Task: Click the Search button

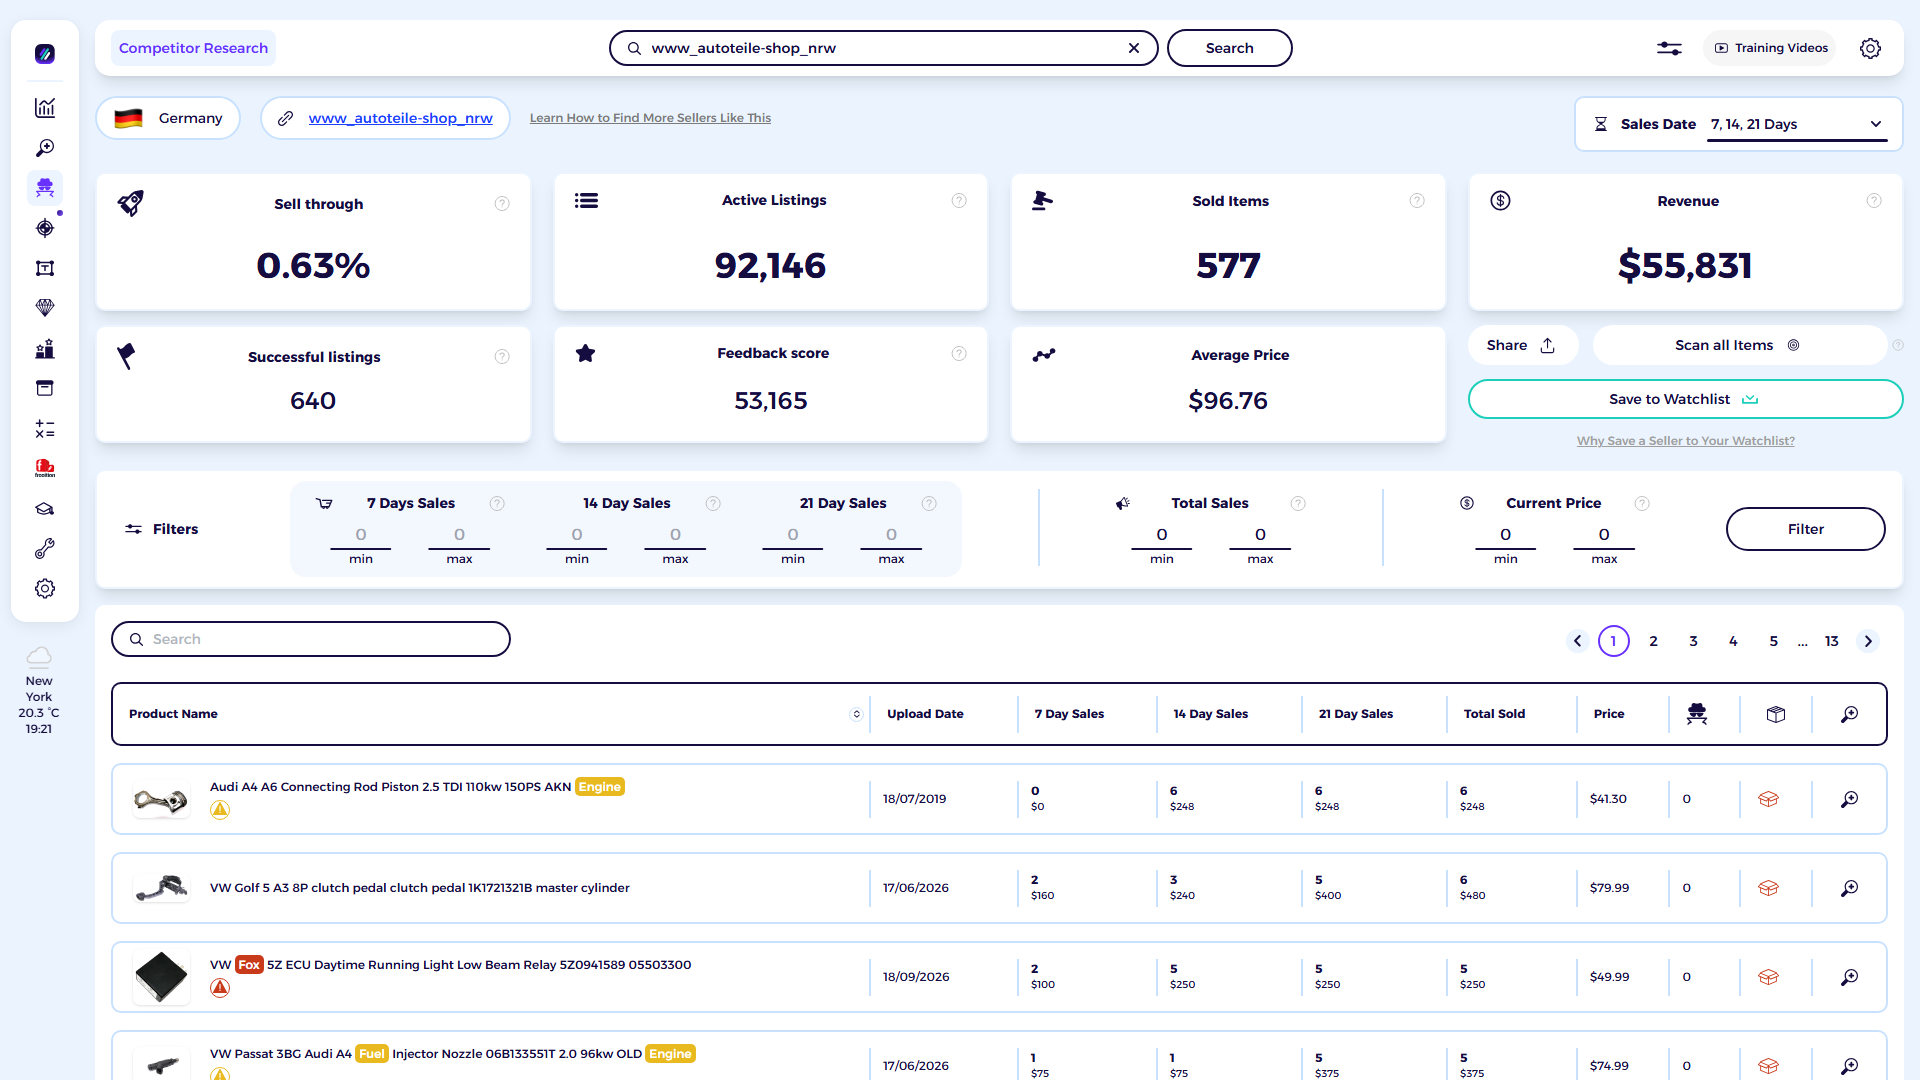Action: [x=1229, y=48]
